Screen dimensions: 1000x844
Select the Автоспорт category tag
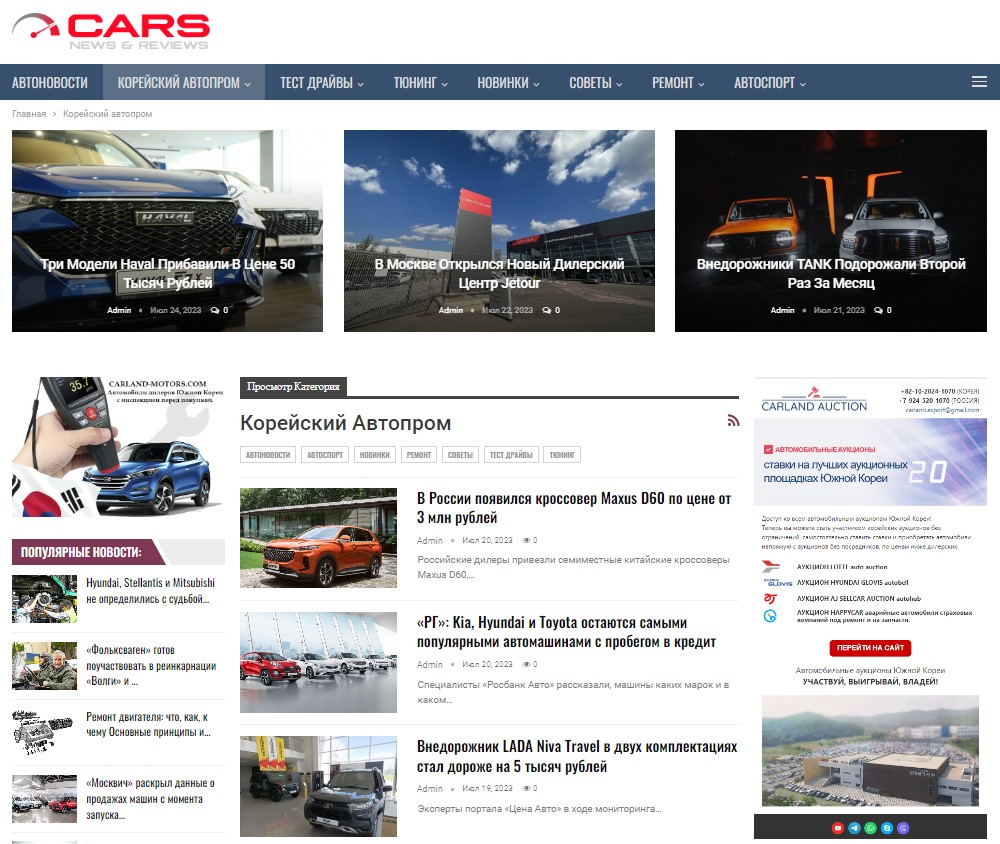pos(325,455)
